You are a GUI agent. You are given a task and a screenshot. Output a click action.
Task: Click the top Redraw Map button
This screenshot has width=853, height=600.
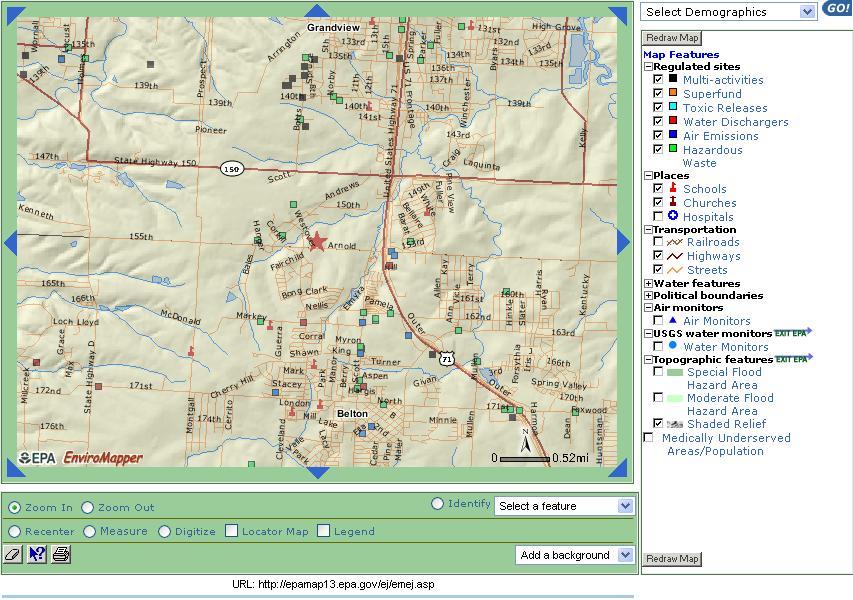coord(672,38)
